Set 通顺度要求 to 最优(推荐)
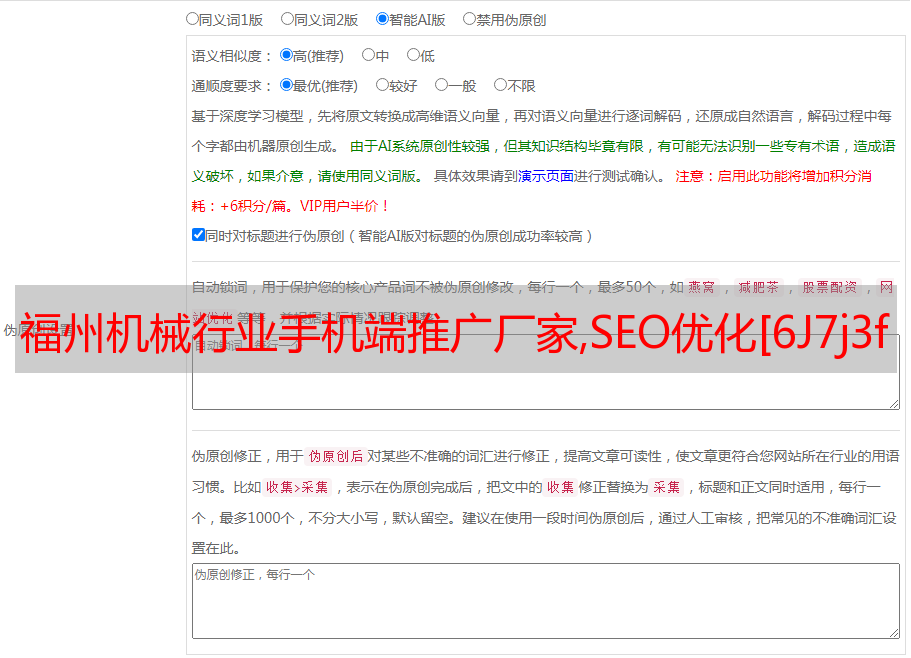The image size is (911, 658). [286, 85]
